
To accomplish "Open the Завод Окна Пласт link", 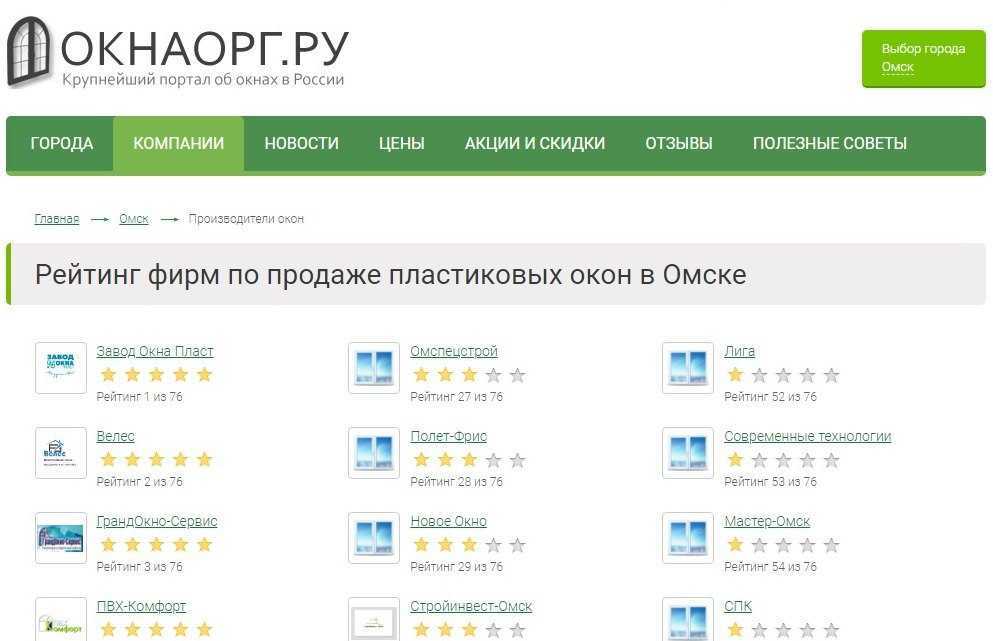I will click(x=155, y=351).
